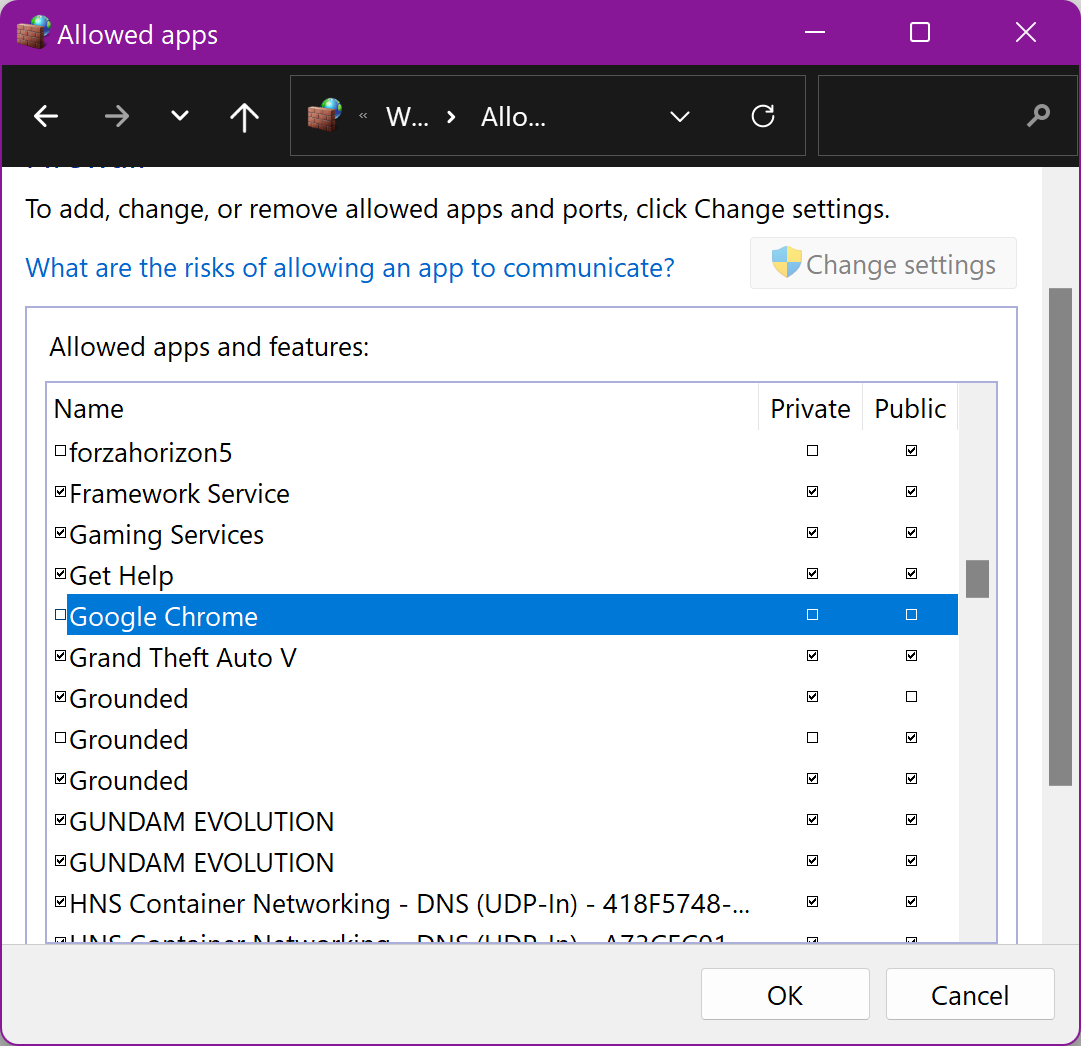Go back using the back arrow
Viewport: 1081px width, 1046px height.
pos(46,116)
